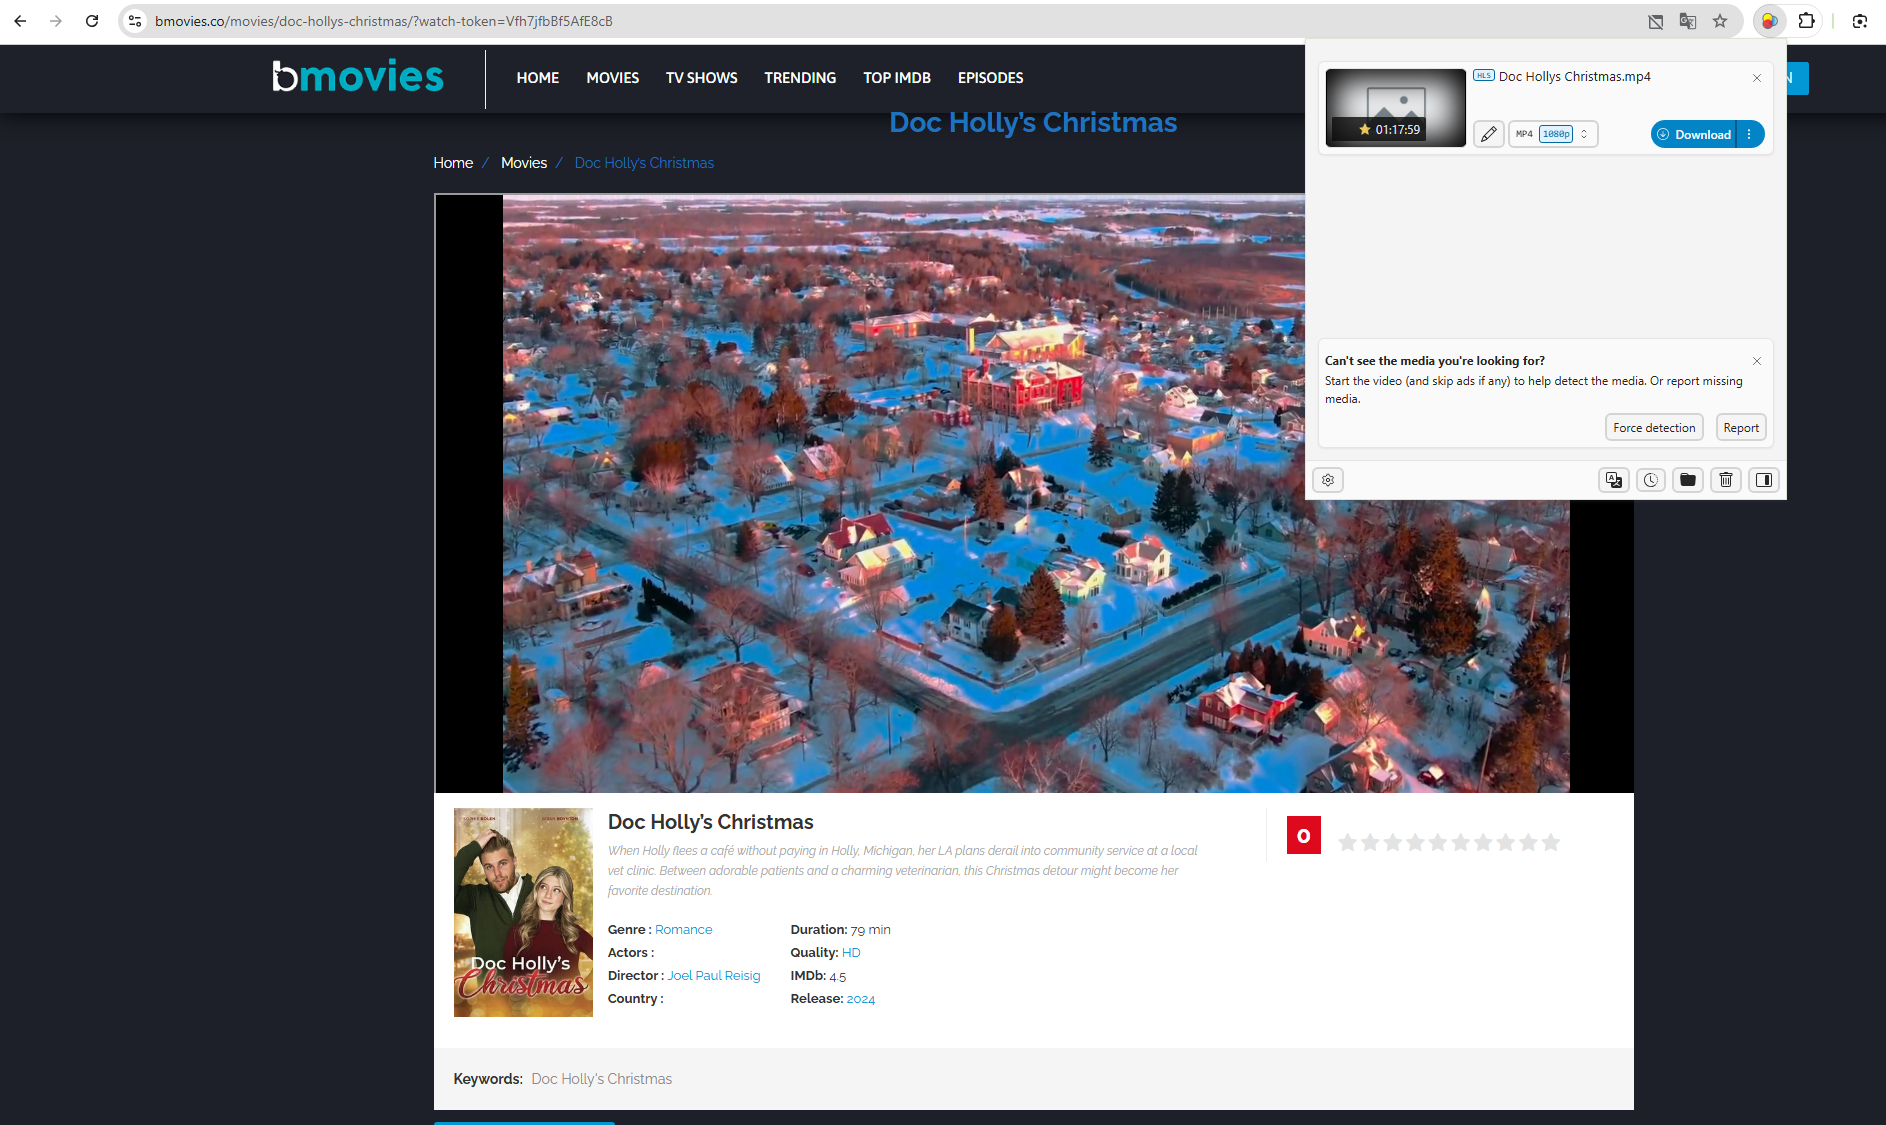Expand more download options three-dot menu

[x=1749, y=134]
